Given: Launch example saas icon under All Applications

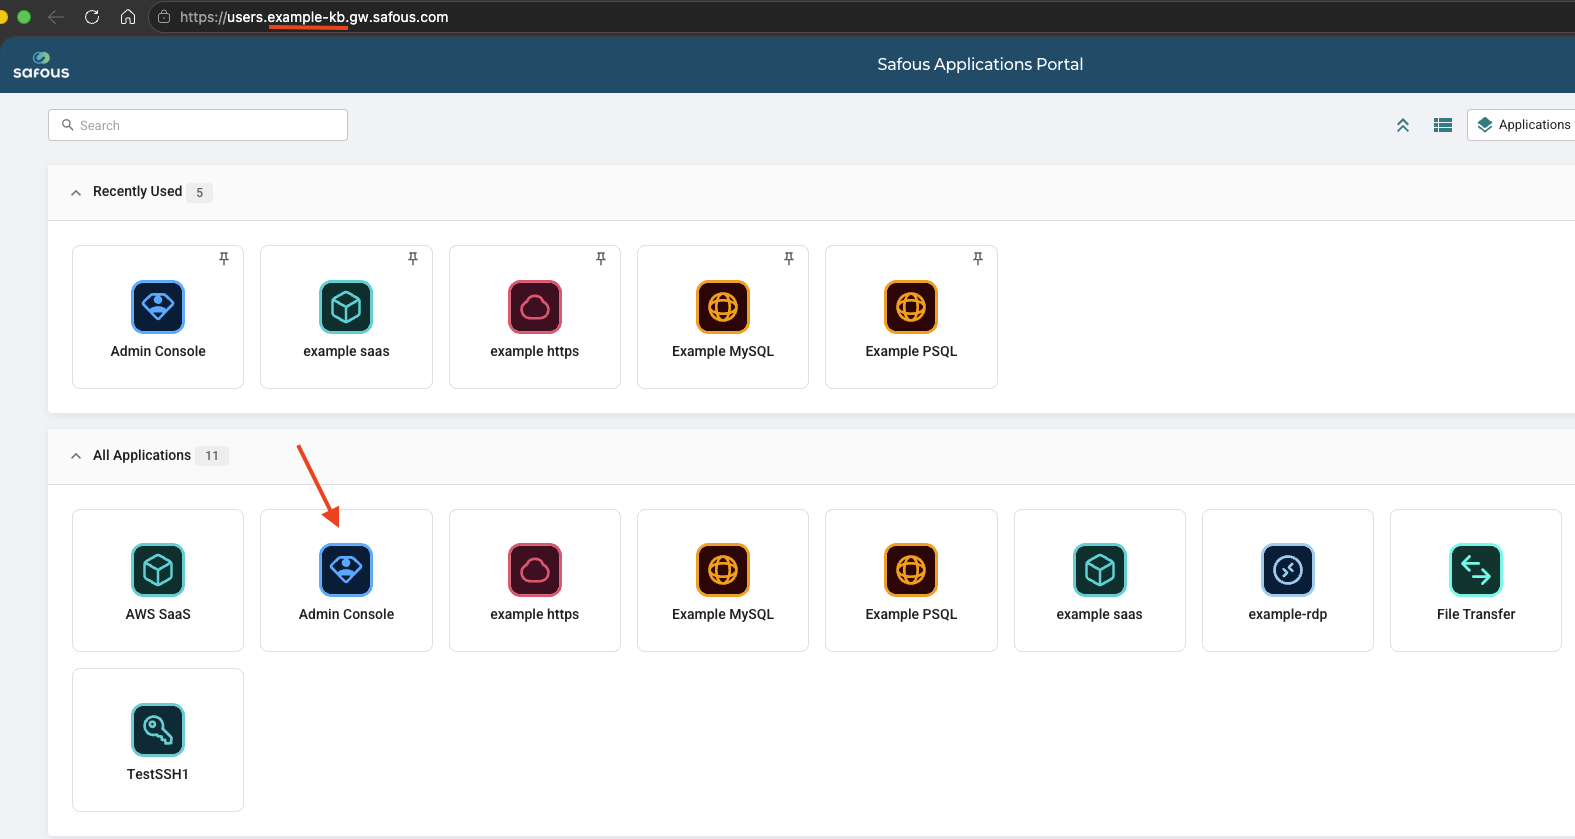Looking at the screenshot, I should point(1100,570).
